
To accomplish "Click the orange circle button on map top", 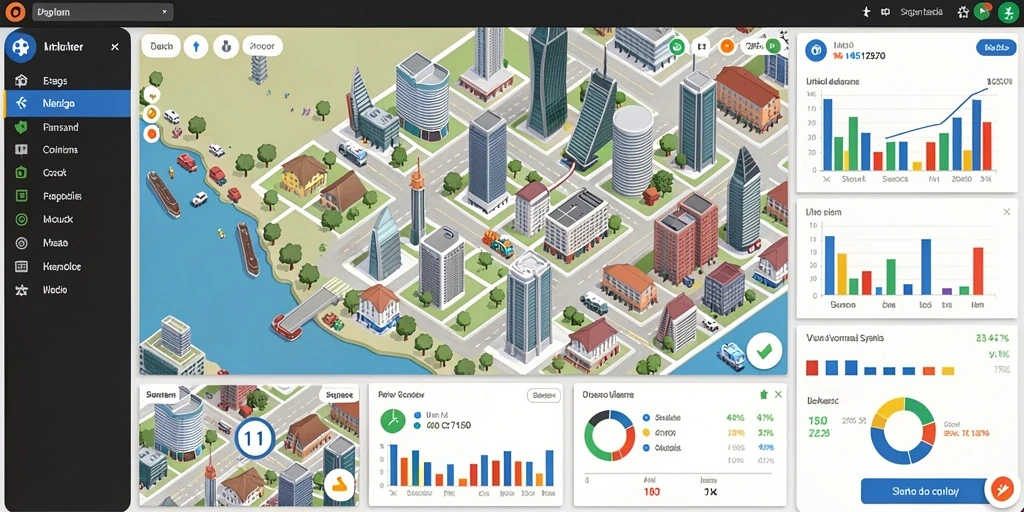I will [x=726, y=46].
